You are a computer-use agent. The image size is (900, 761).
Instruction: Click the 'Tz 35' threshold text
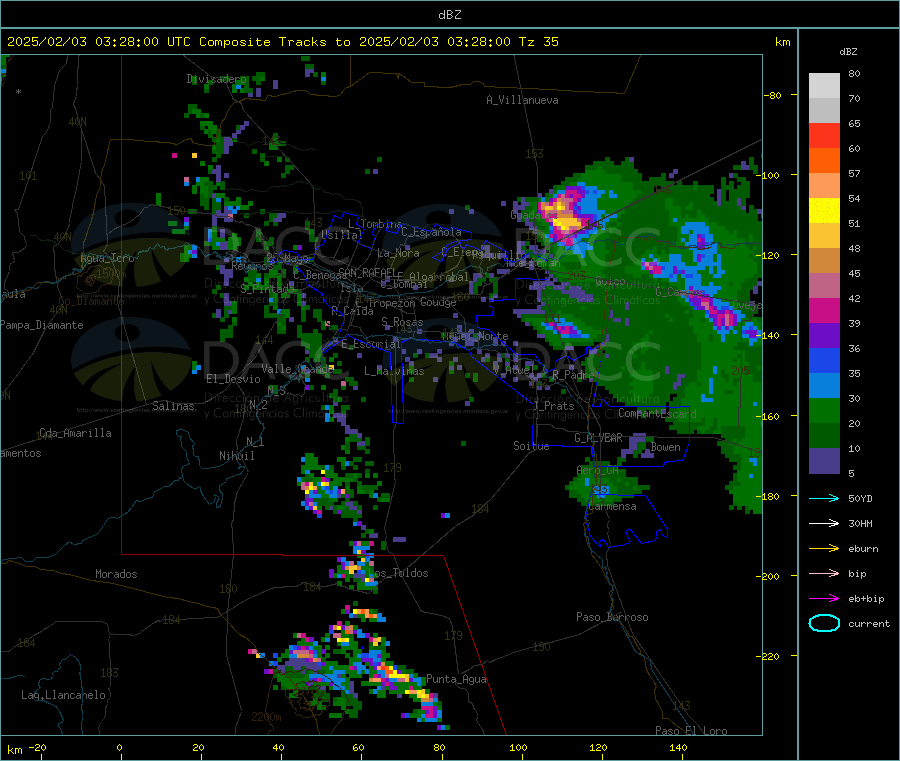[538, 42]
